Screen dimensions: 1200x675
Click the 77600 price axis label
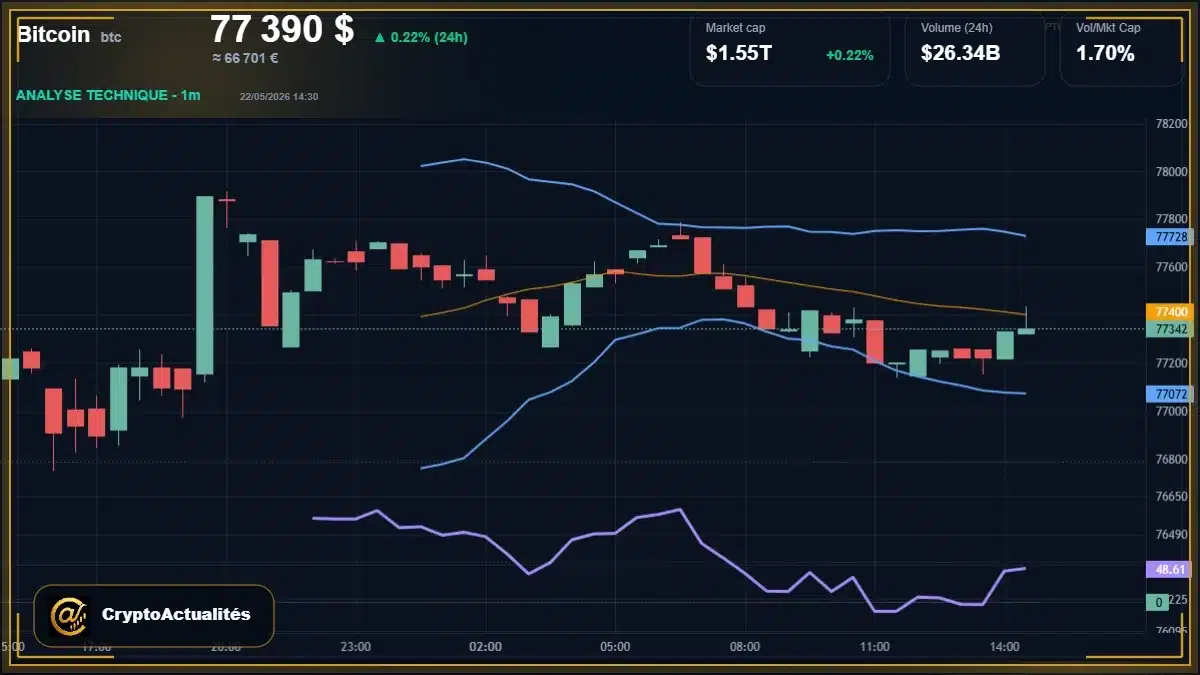1171,267
